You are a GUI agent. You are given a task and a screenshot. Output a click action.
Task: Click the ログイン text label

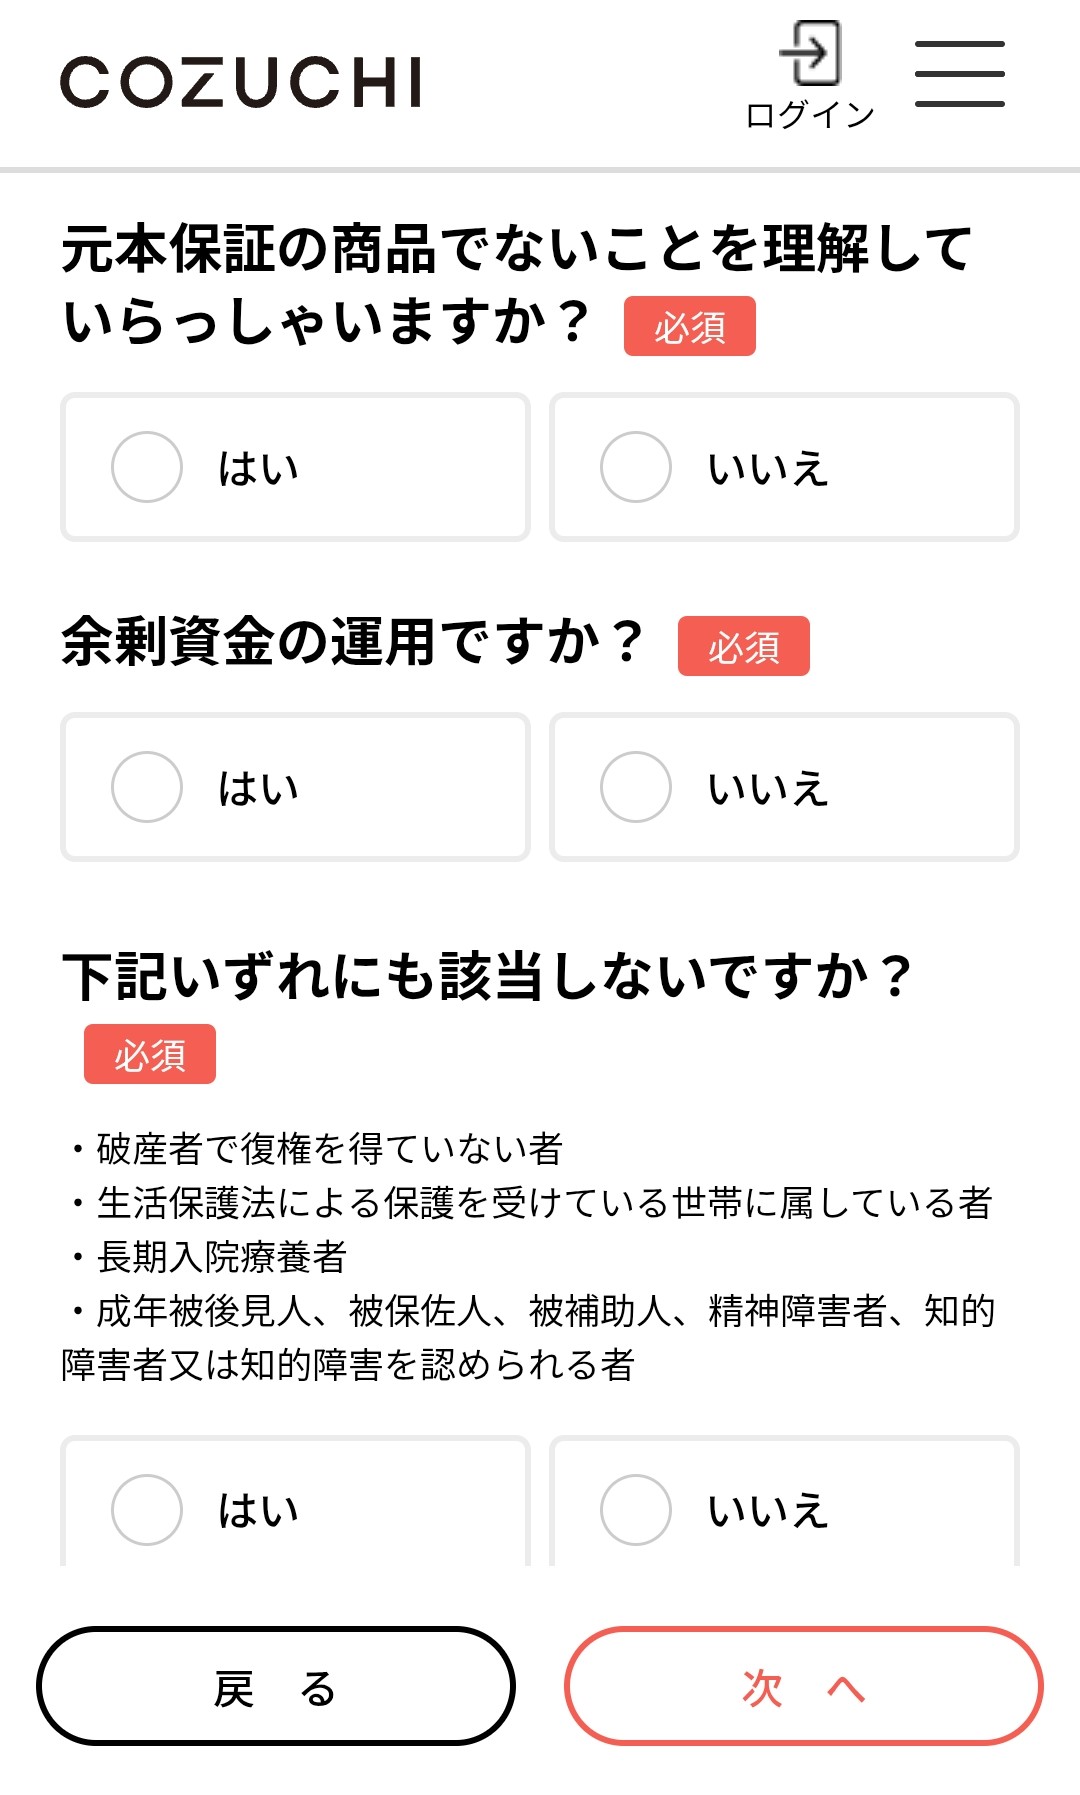[810, 115]
